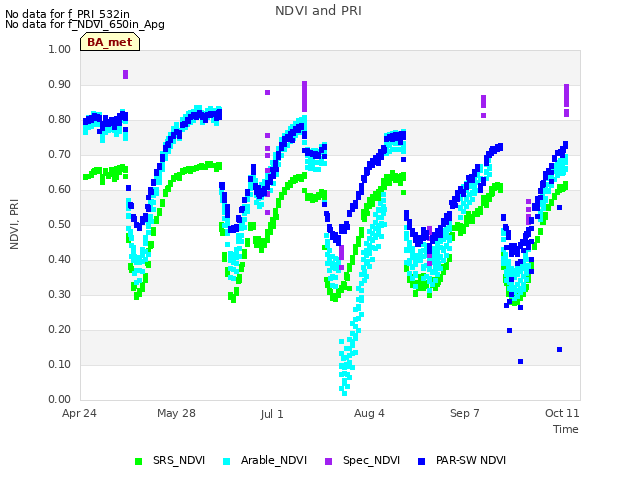The width and height of the screenshot is (640, 480).
Task: Click the Apr 24 x-axis tick label
Action: (x=79, y=413)
